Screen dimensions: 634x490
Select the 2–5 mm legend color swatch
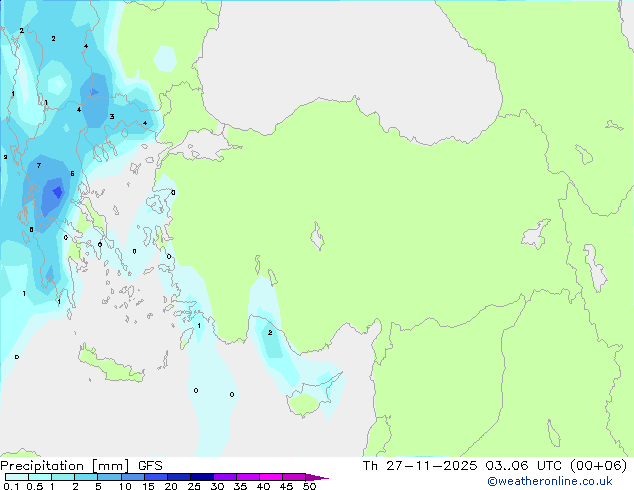coord(86,477)
